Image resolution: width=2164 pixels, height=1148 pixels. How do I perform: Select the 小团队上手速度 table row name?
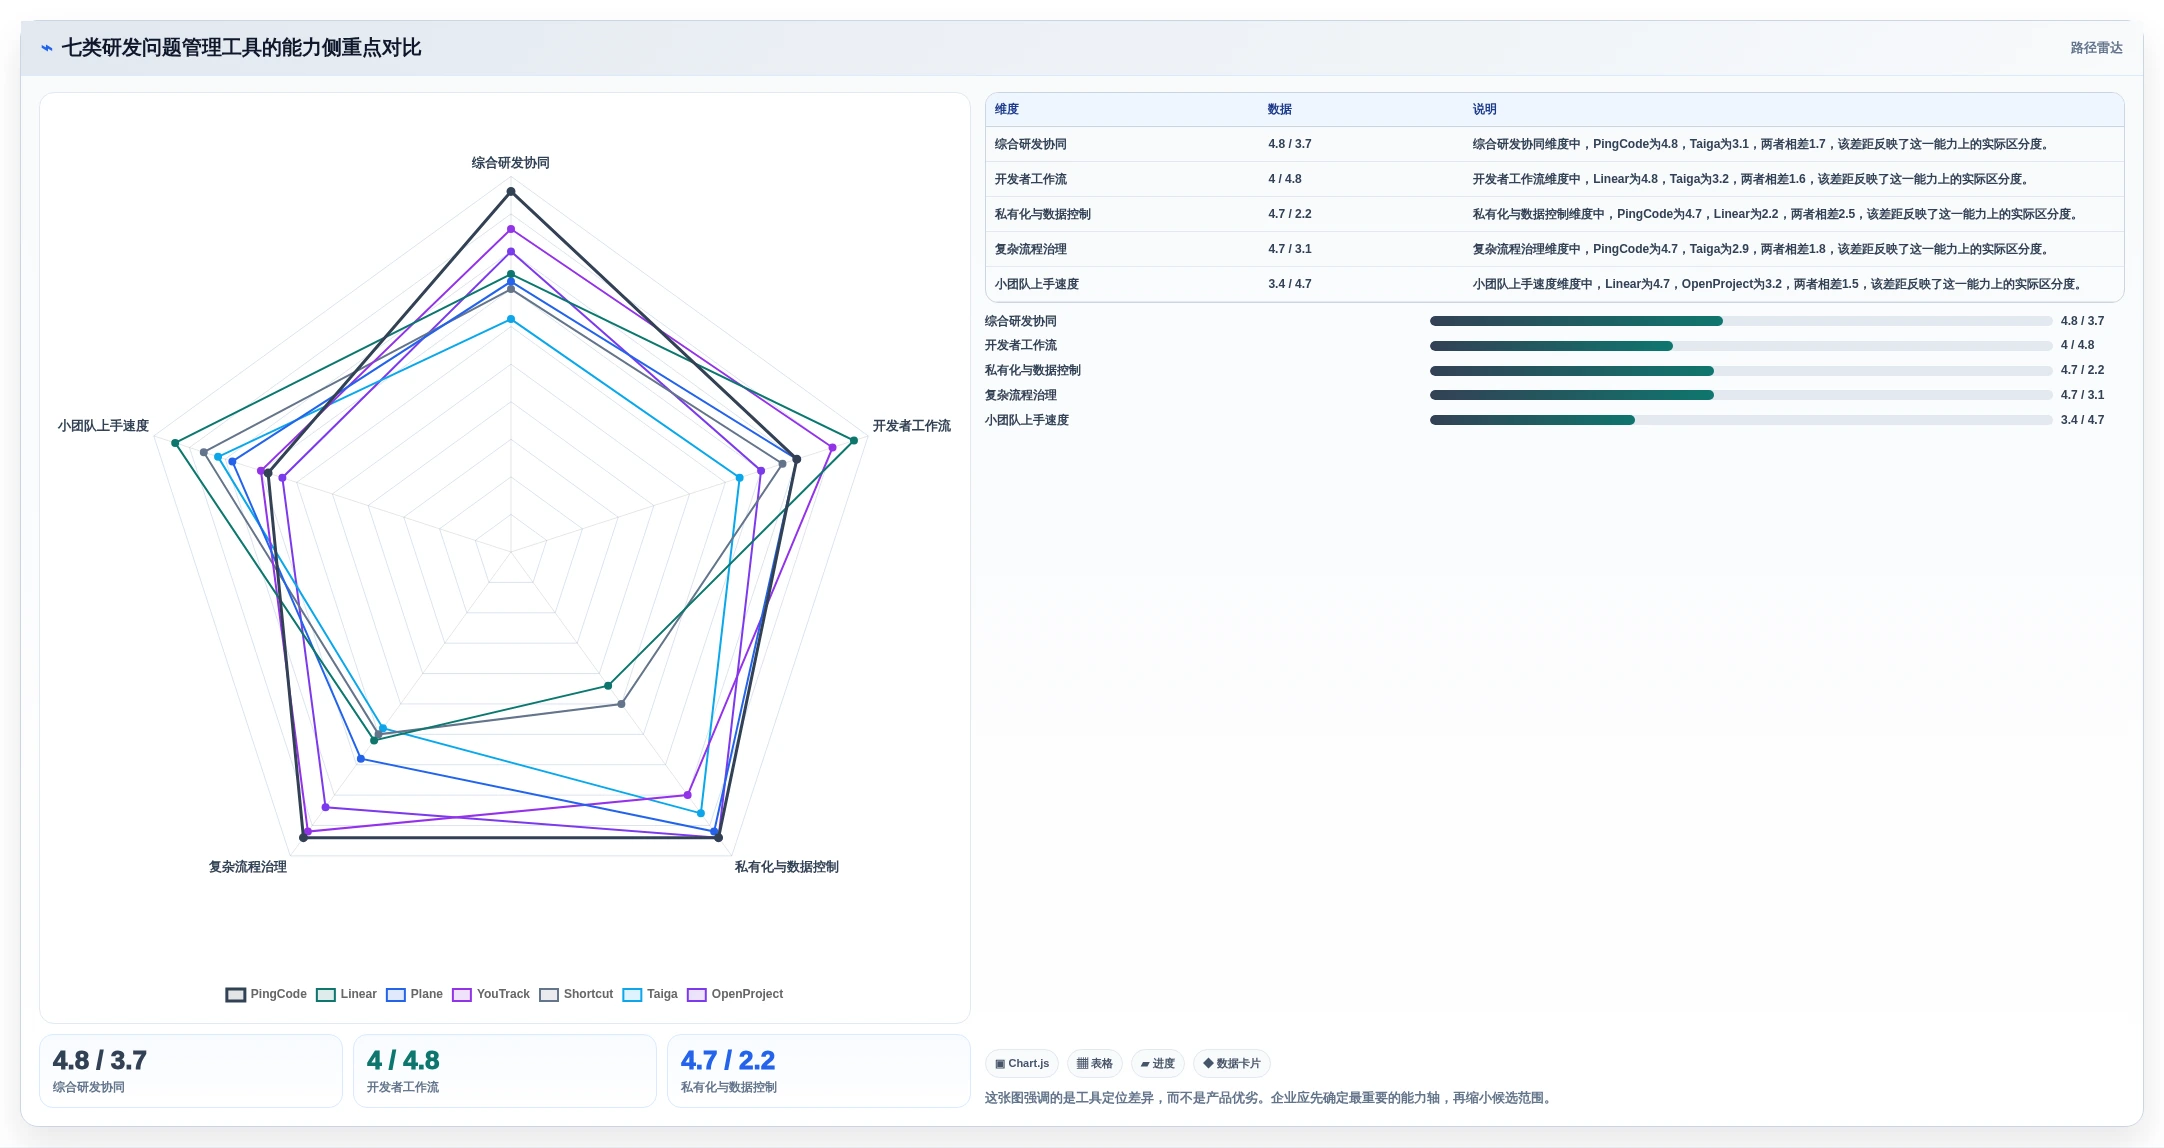point(1037,284)
